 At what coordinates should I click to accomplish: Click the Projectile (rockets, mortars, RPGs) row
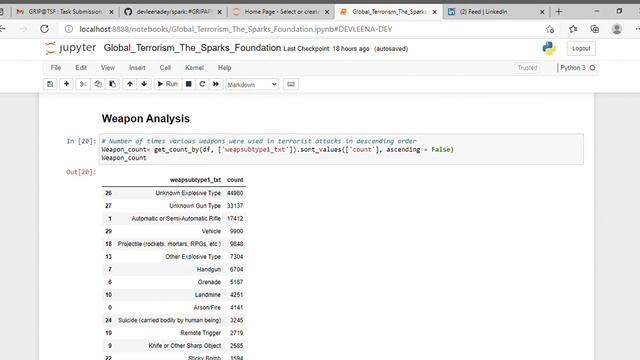(x=173, y=244)
